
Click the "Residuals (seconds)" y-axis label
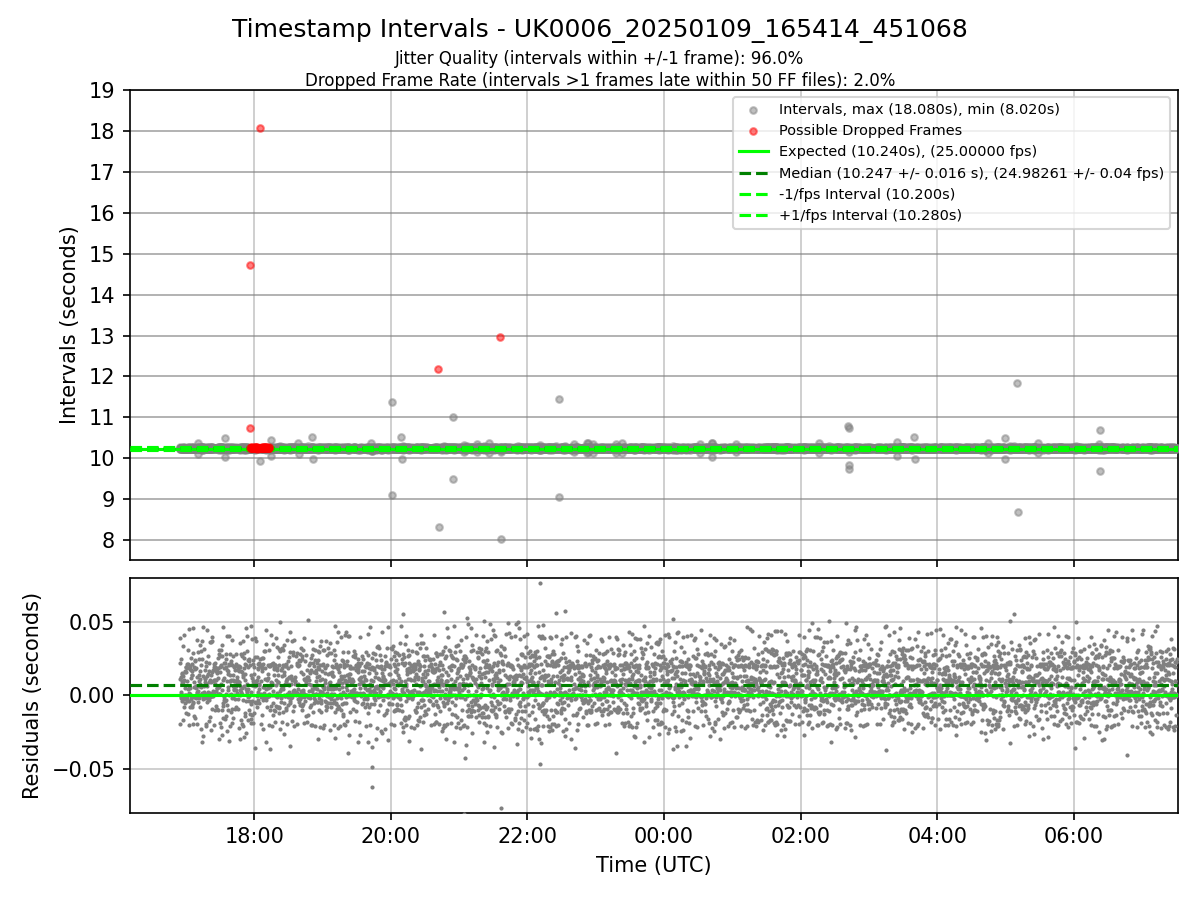[31, 695]
